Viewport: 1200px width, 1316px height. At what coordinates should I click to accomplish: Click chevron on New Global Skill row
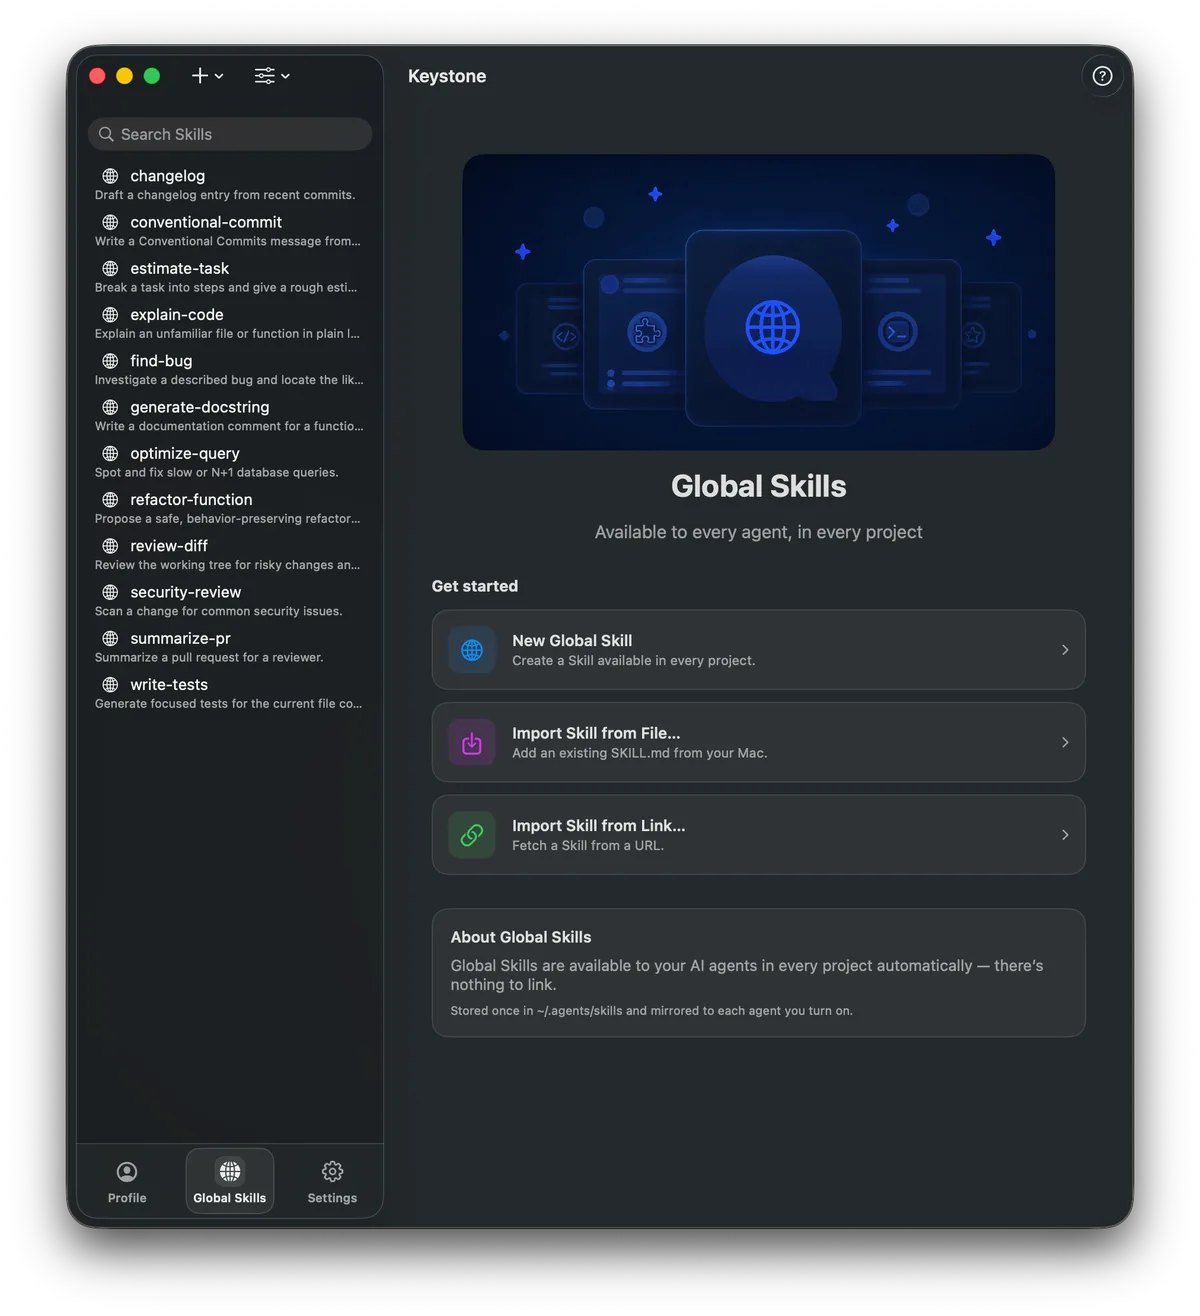click(x=1065, y=650)
